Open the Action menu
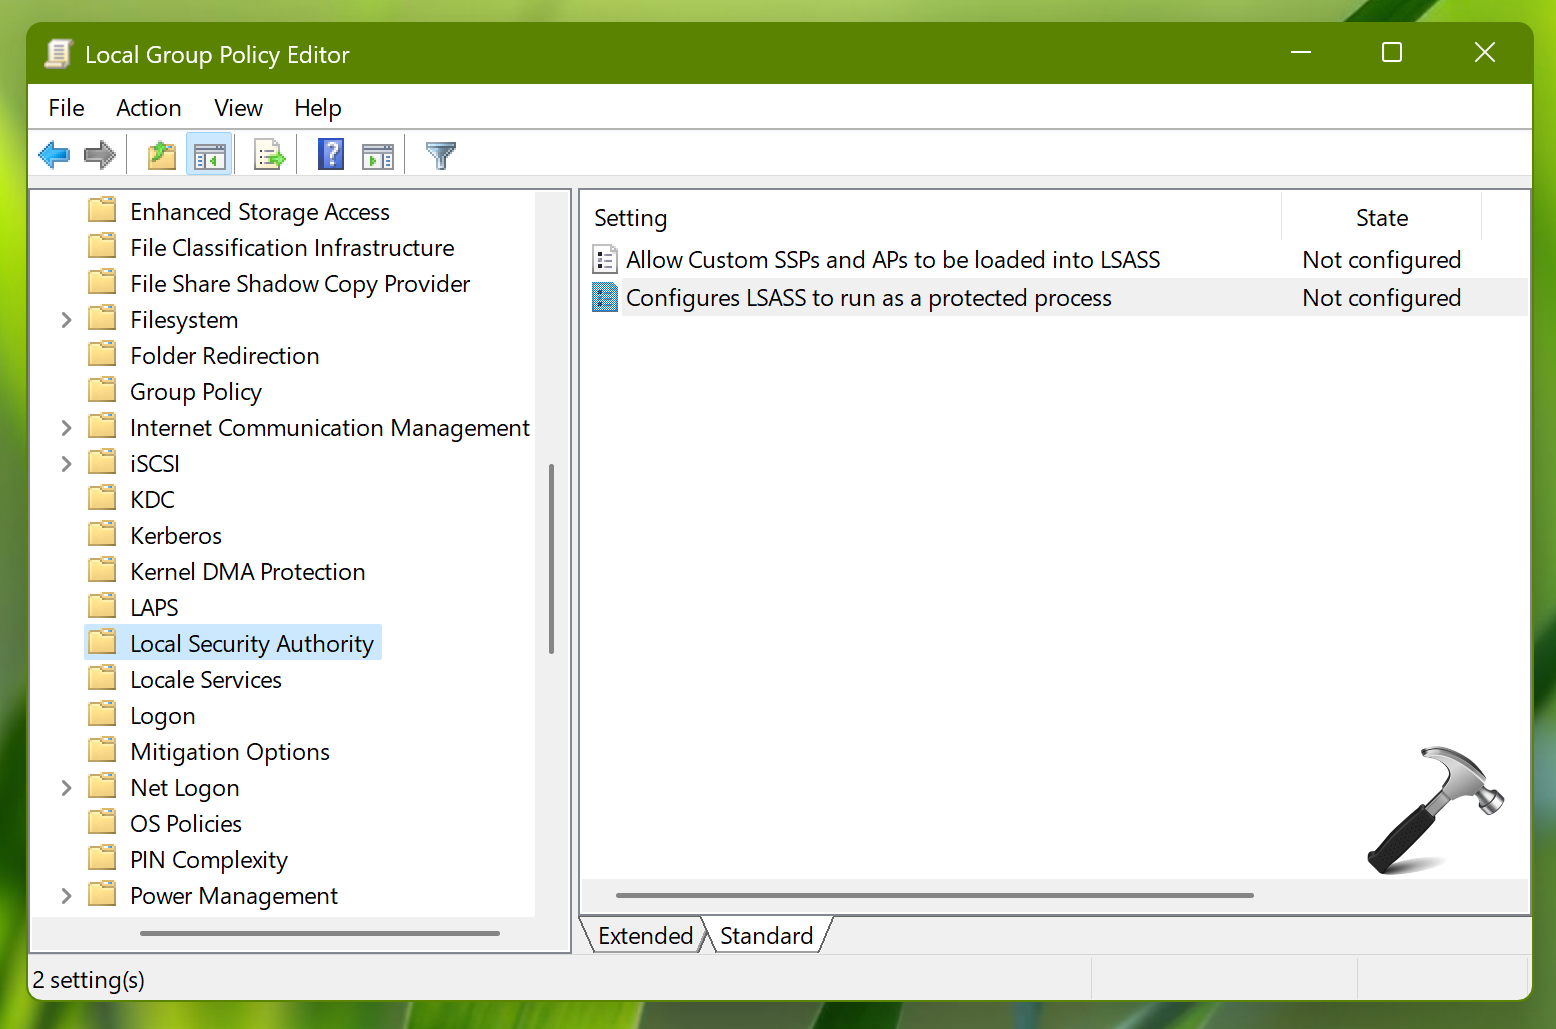This screenshot has height=1029, width=1556. pos(148,108)
